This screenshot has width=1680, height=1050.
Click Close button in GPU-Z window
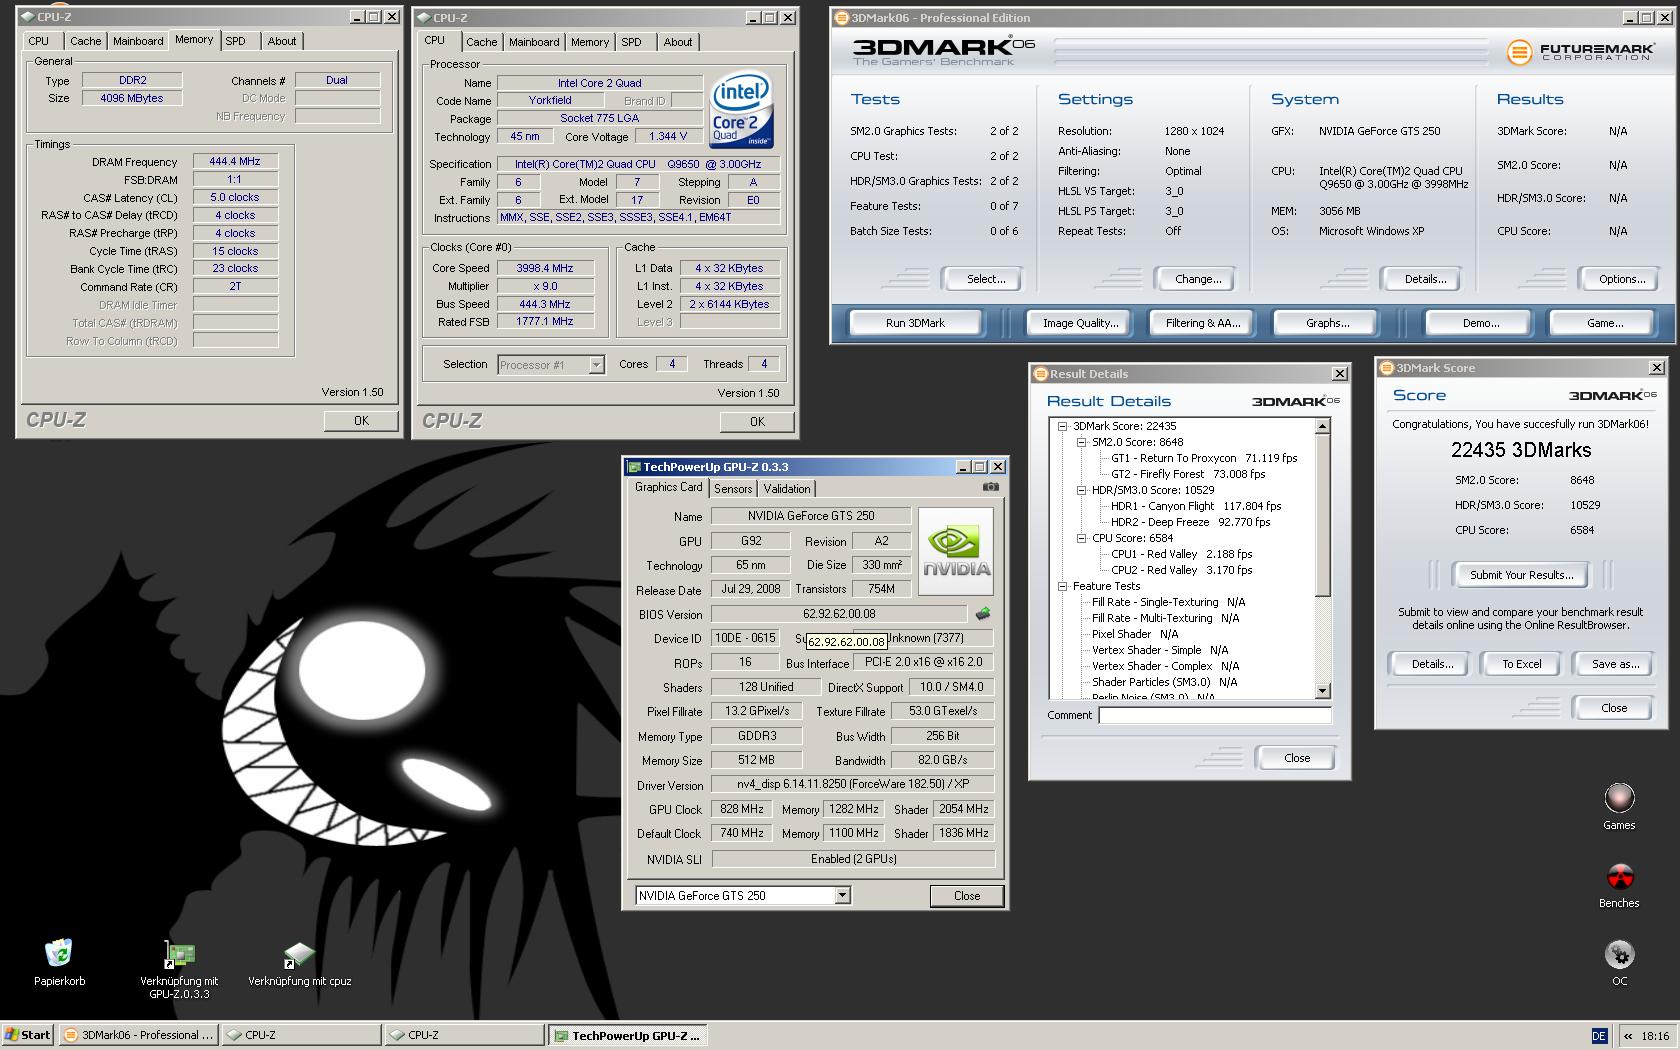(966, 896)
